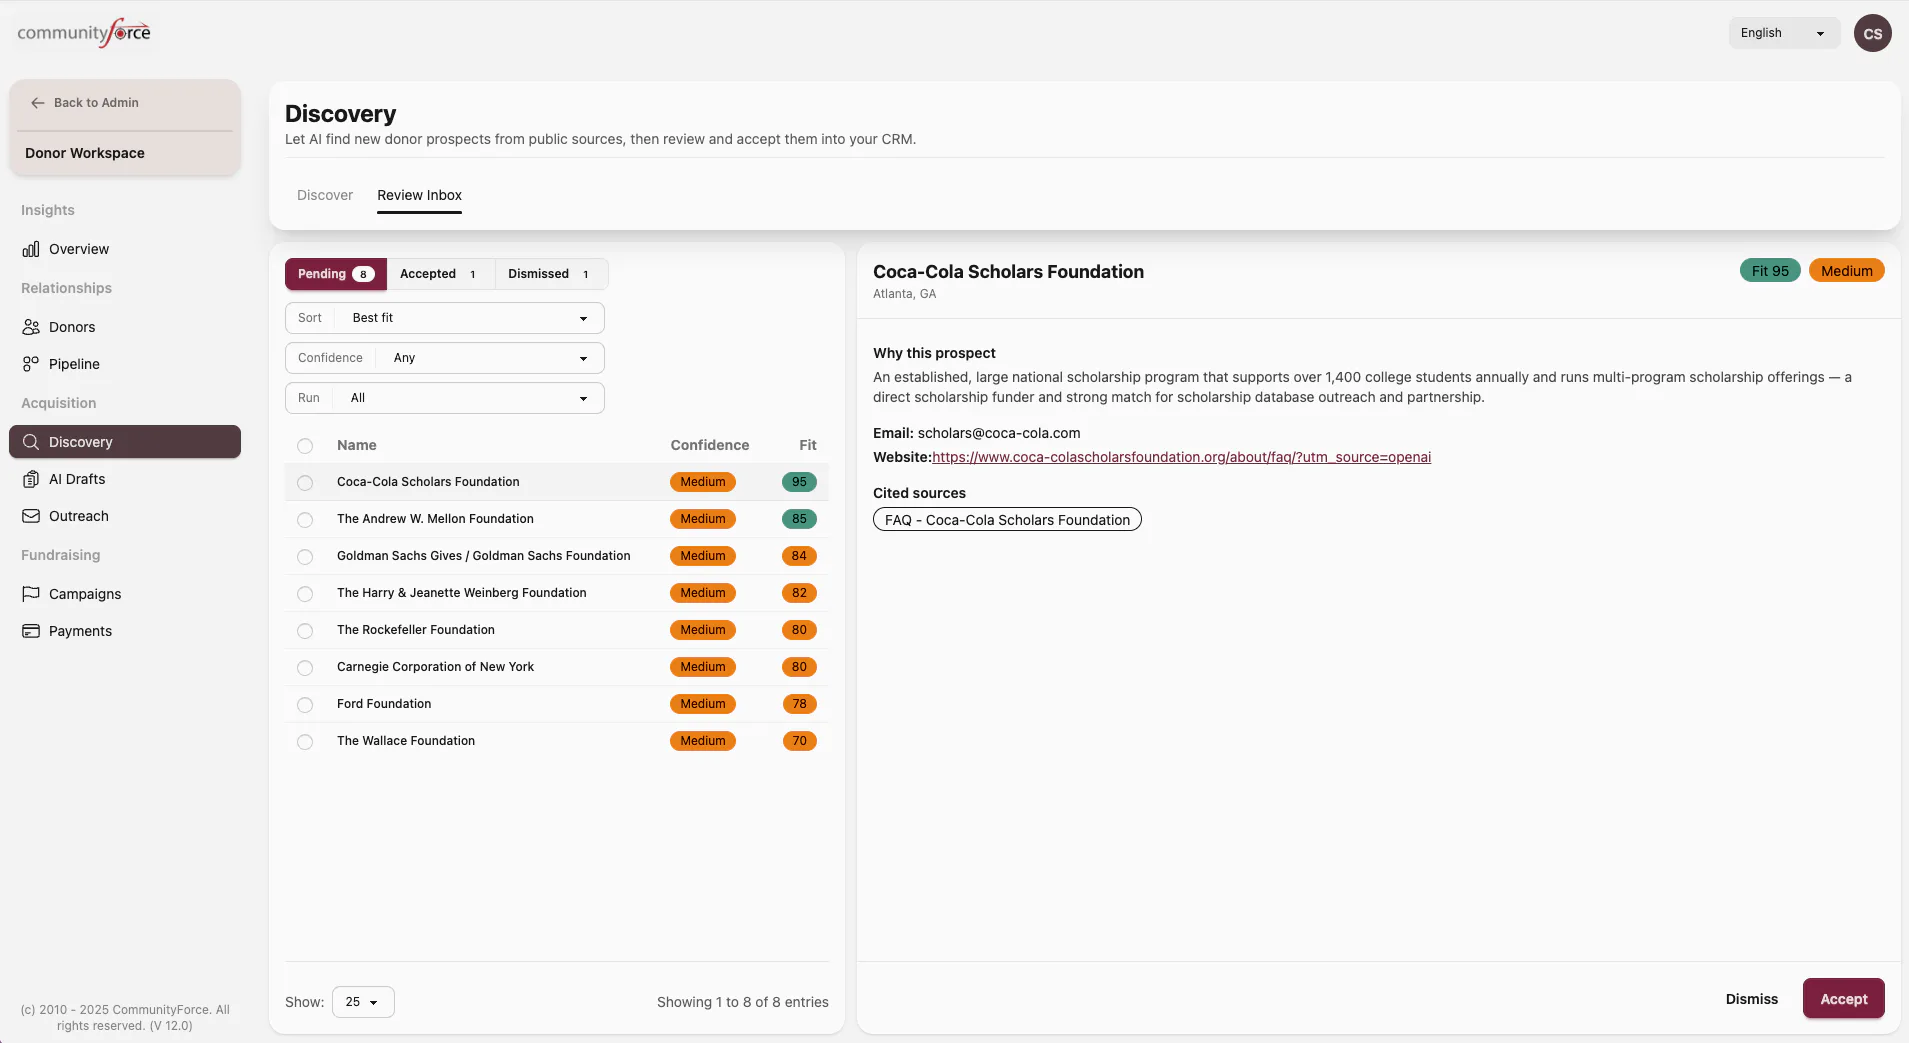Open Payments in the sidebar
The width and height of the screenshot is (1909, 1043).
[125, 631]
